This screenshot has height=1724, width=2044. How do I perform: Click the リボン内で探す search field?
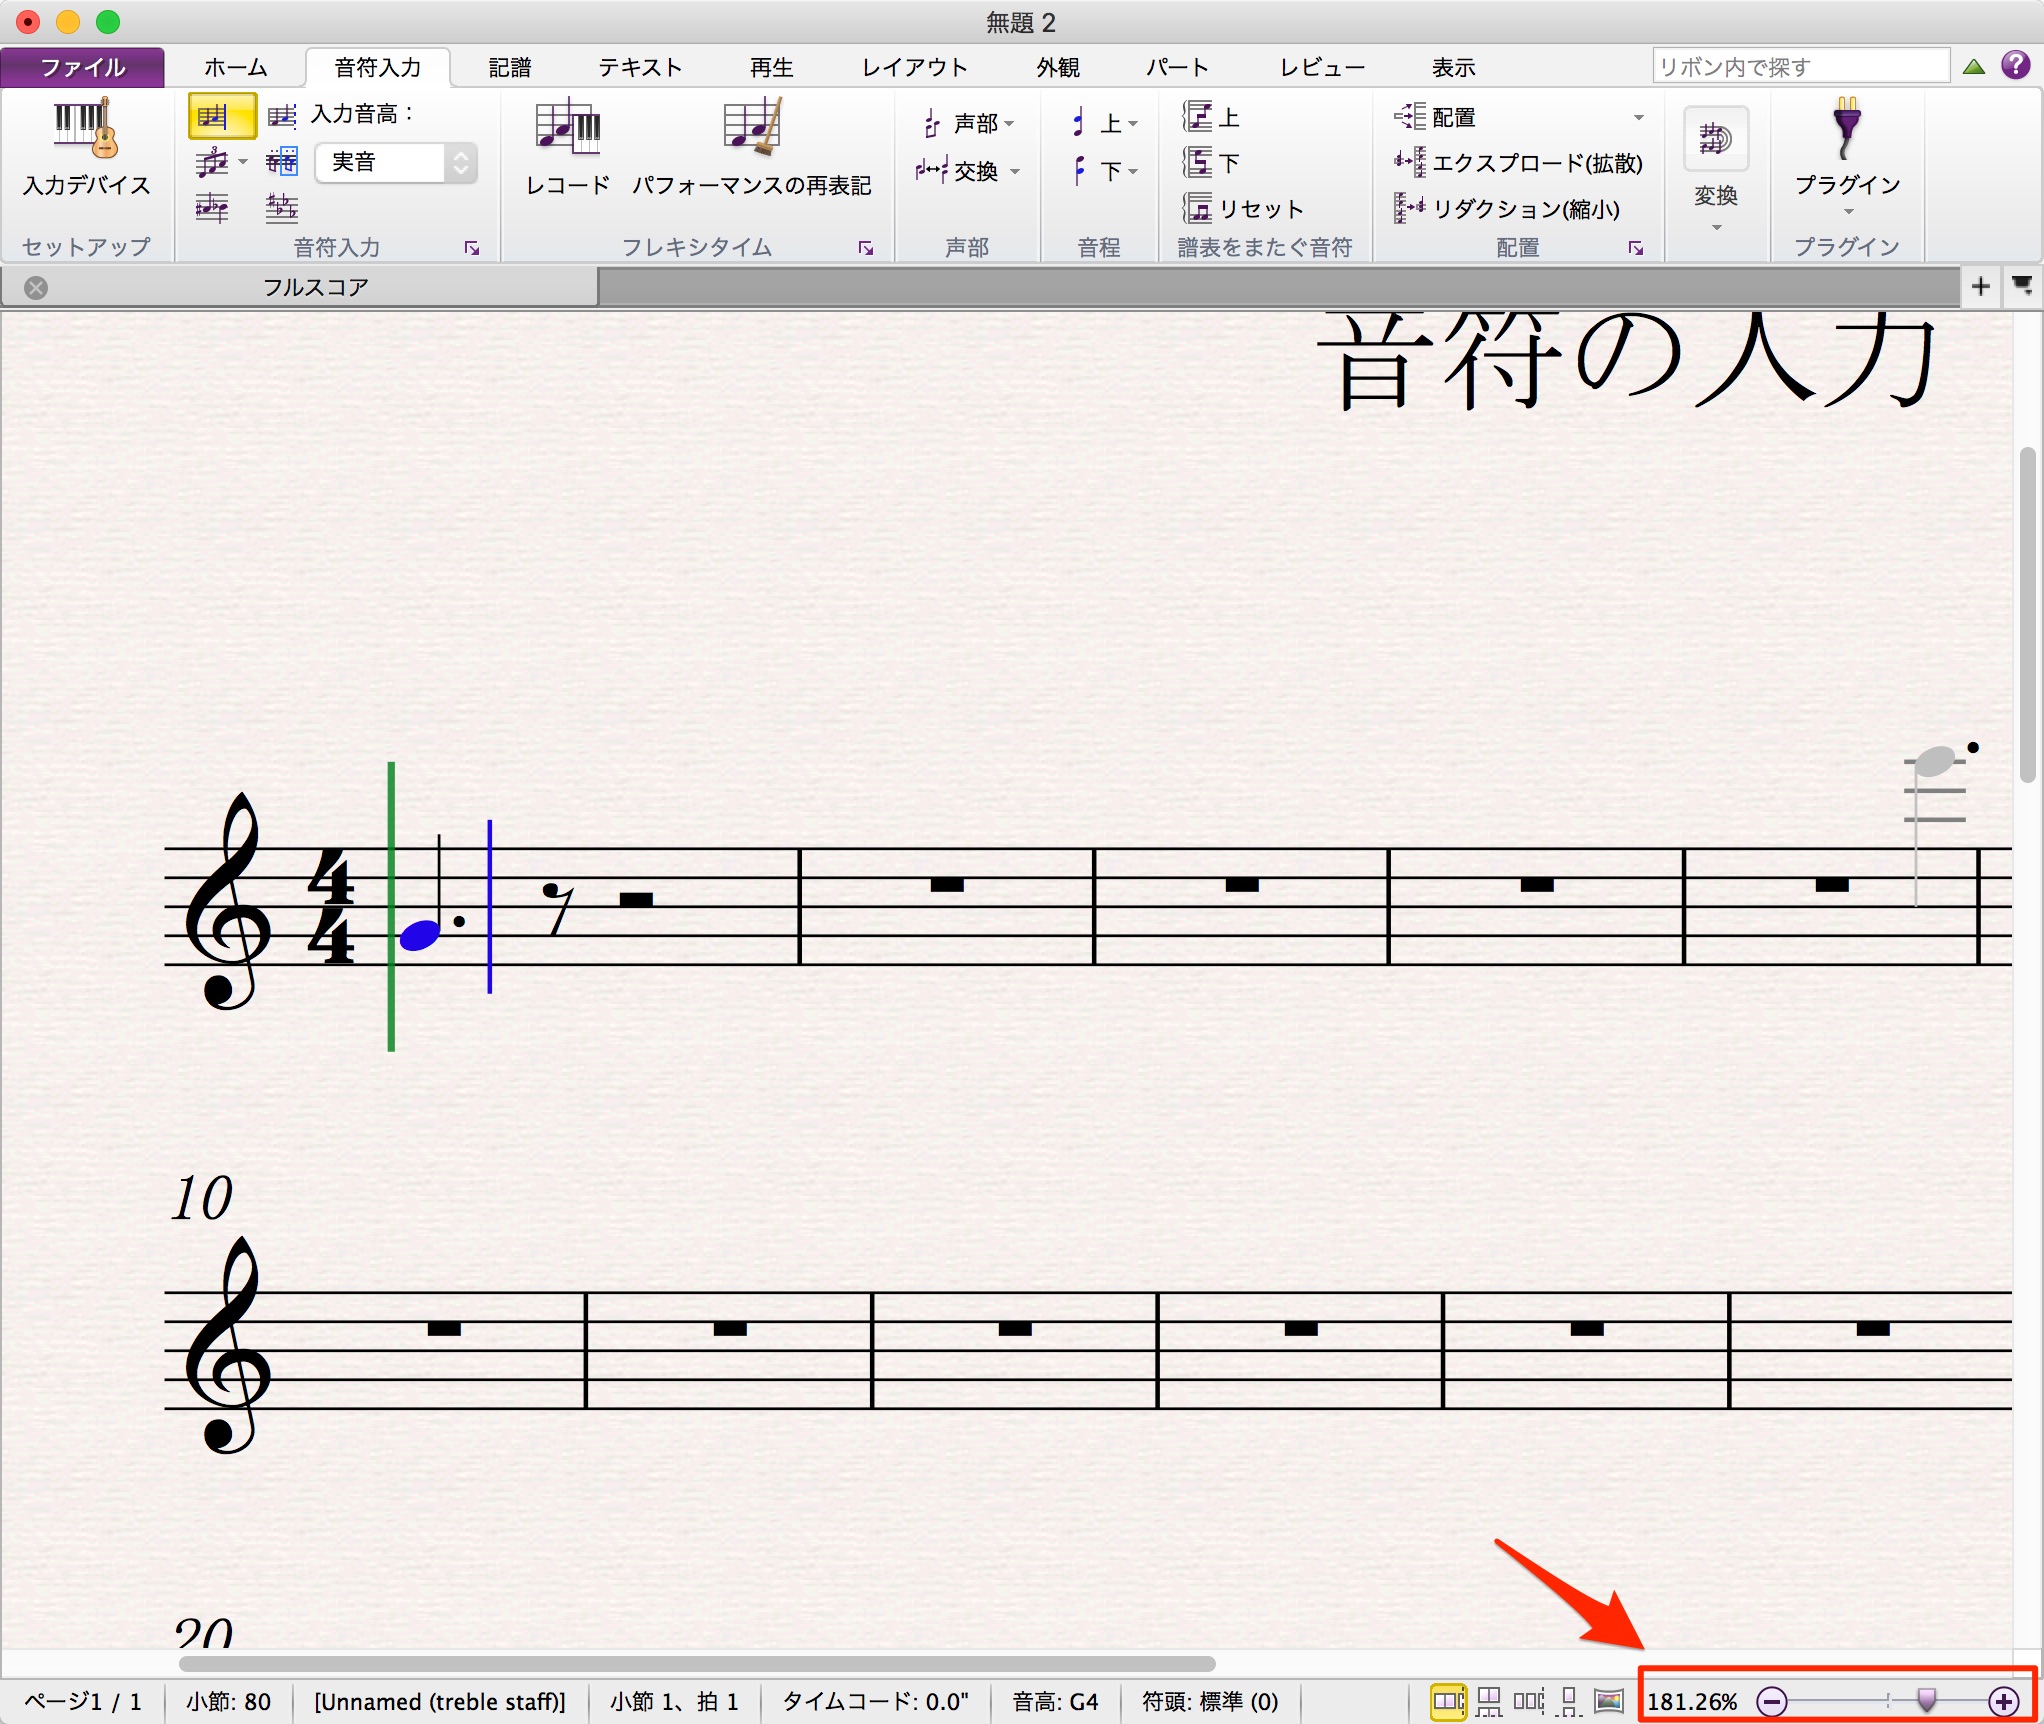[1801, 66]
